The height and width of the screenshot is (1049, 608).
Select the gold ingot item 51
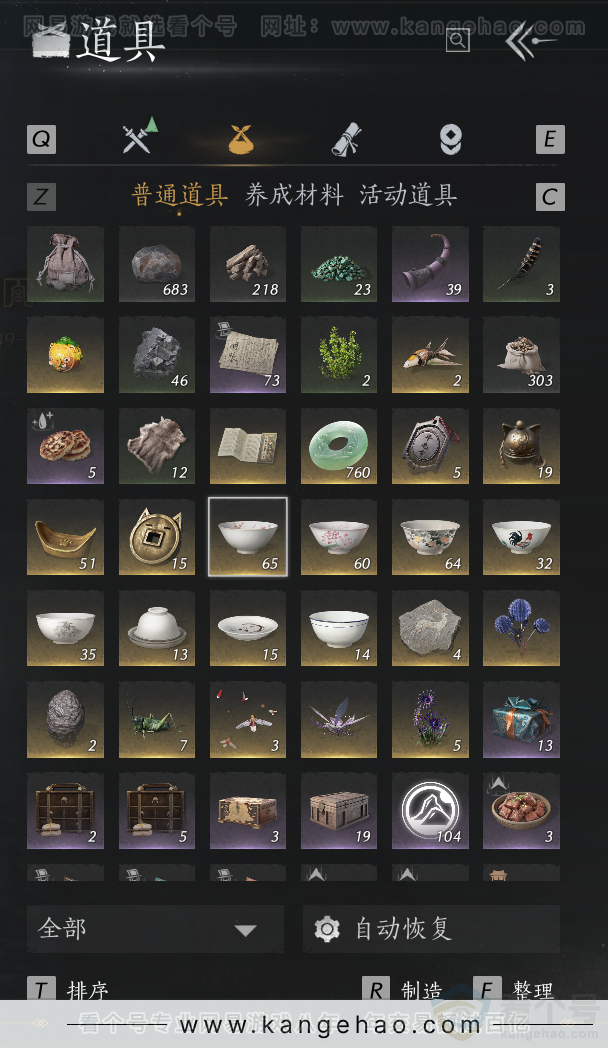click(65, 537)
